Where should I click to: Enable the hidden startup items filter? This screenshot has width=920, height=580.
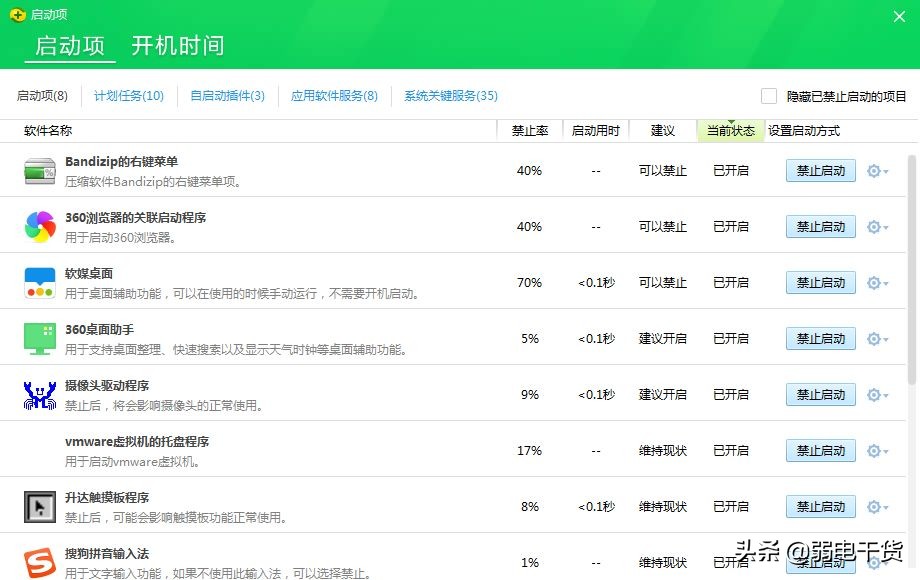click(768, 95)
